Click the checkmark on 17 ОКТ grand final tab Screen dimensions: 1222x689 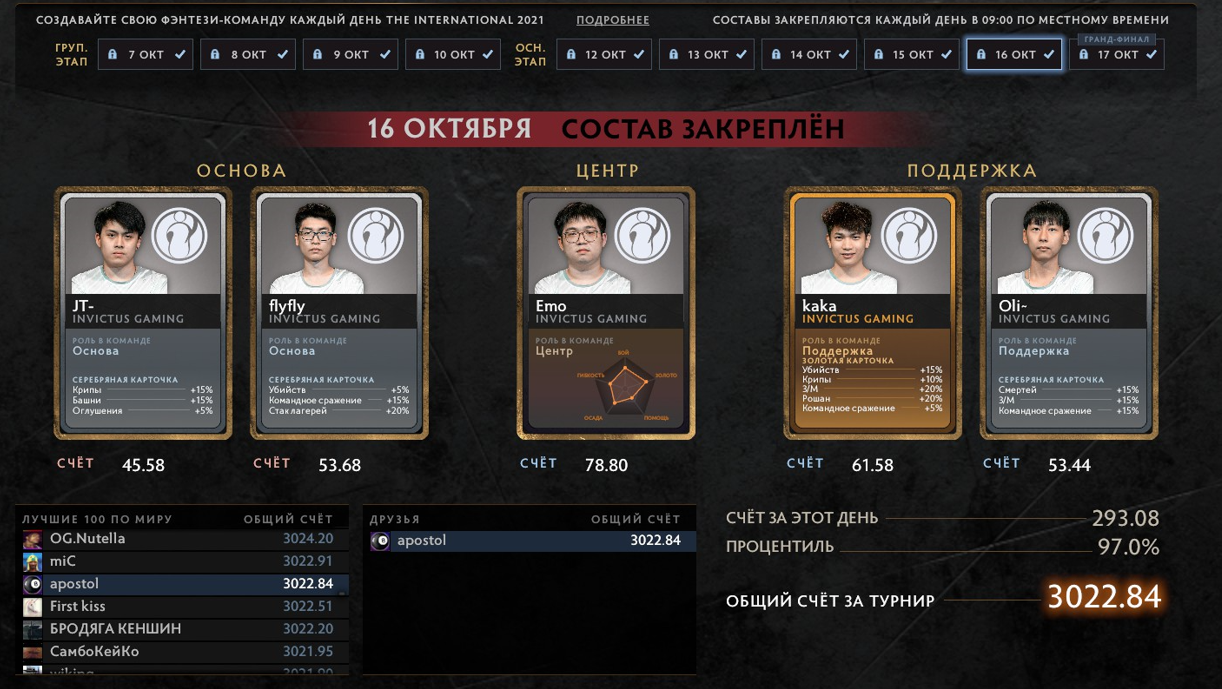coord(1151,55)
